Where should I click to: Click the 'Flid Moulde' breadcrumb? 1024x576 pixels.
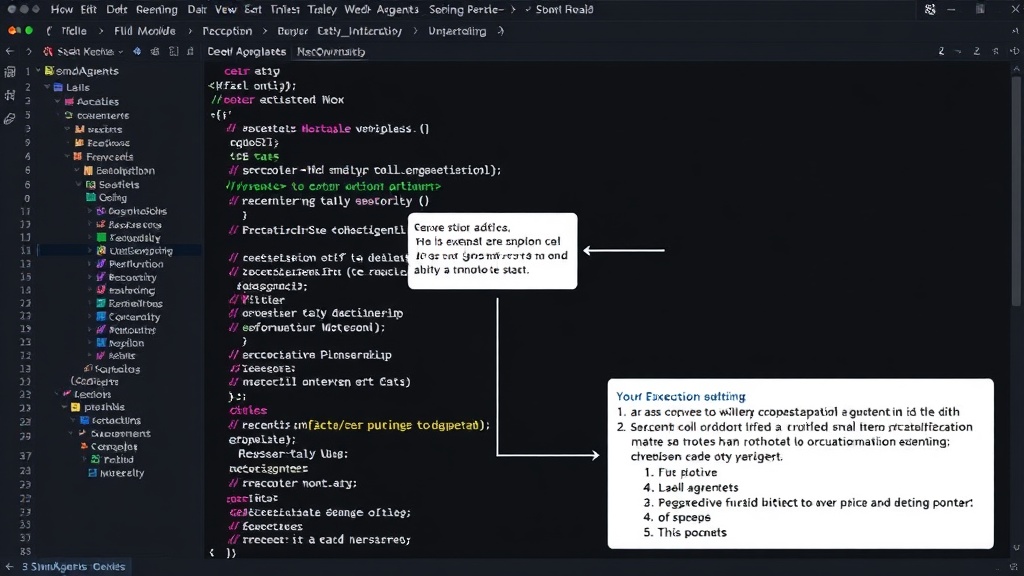pos(144,31)
